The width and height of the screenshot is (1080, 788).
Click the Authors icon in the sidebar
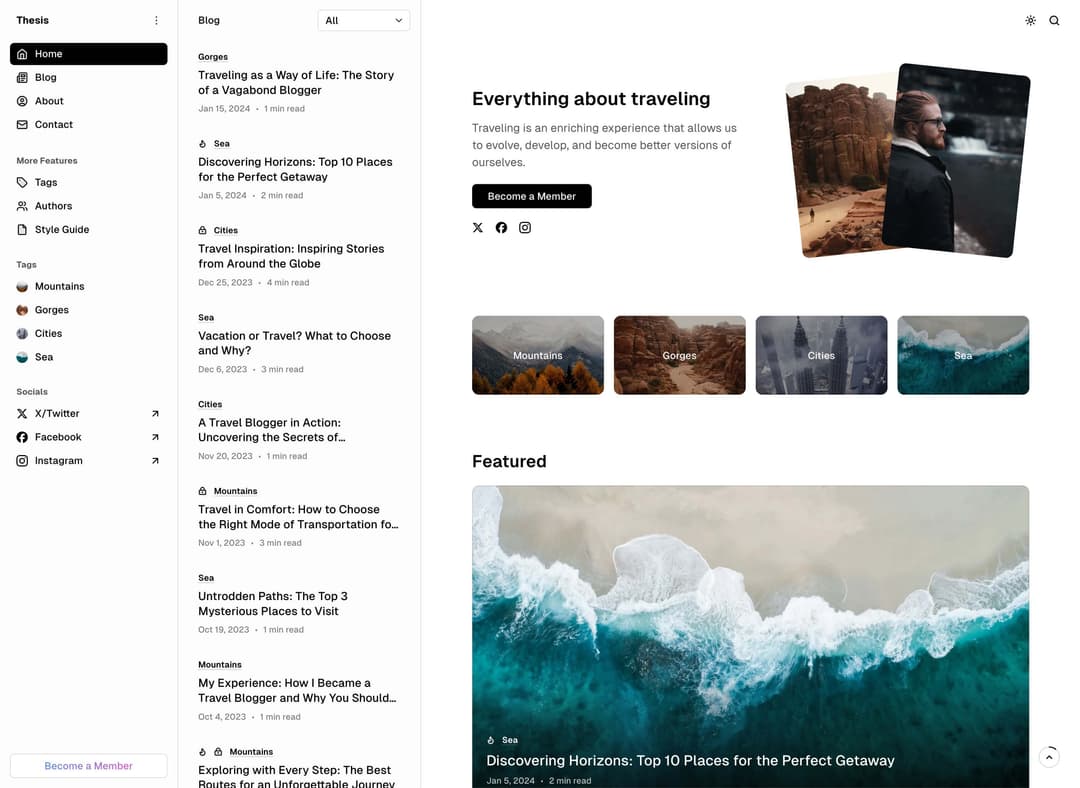22,206
